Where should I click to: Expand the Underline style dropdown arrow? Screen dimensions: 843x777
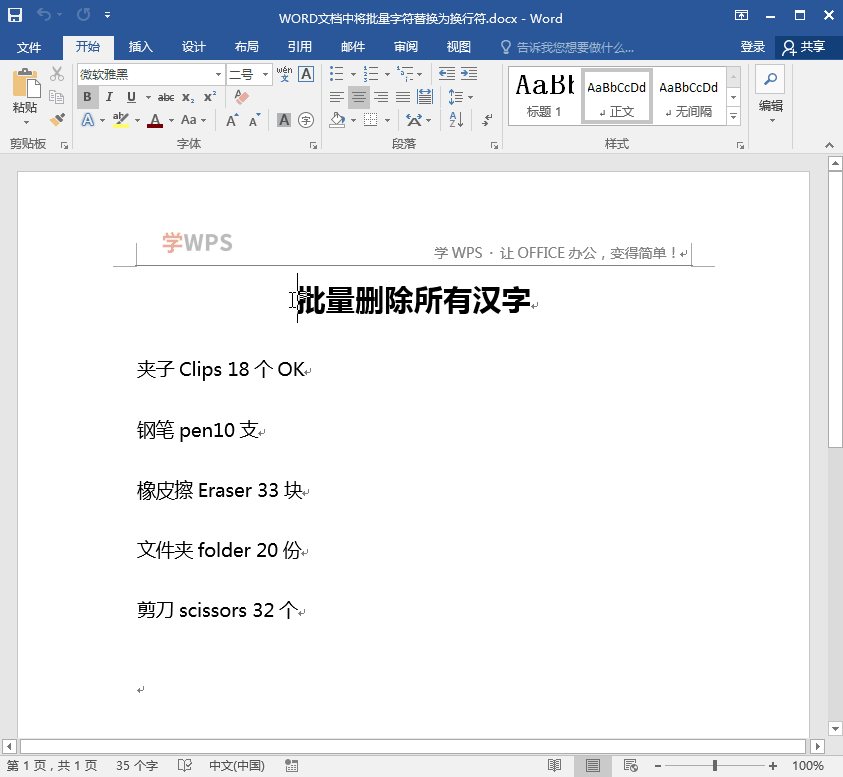tap(148, 97)
